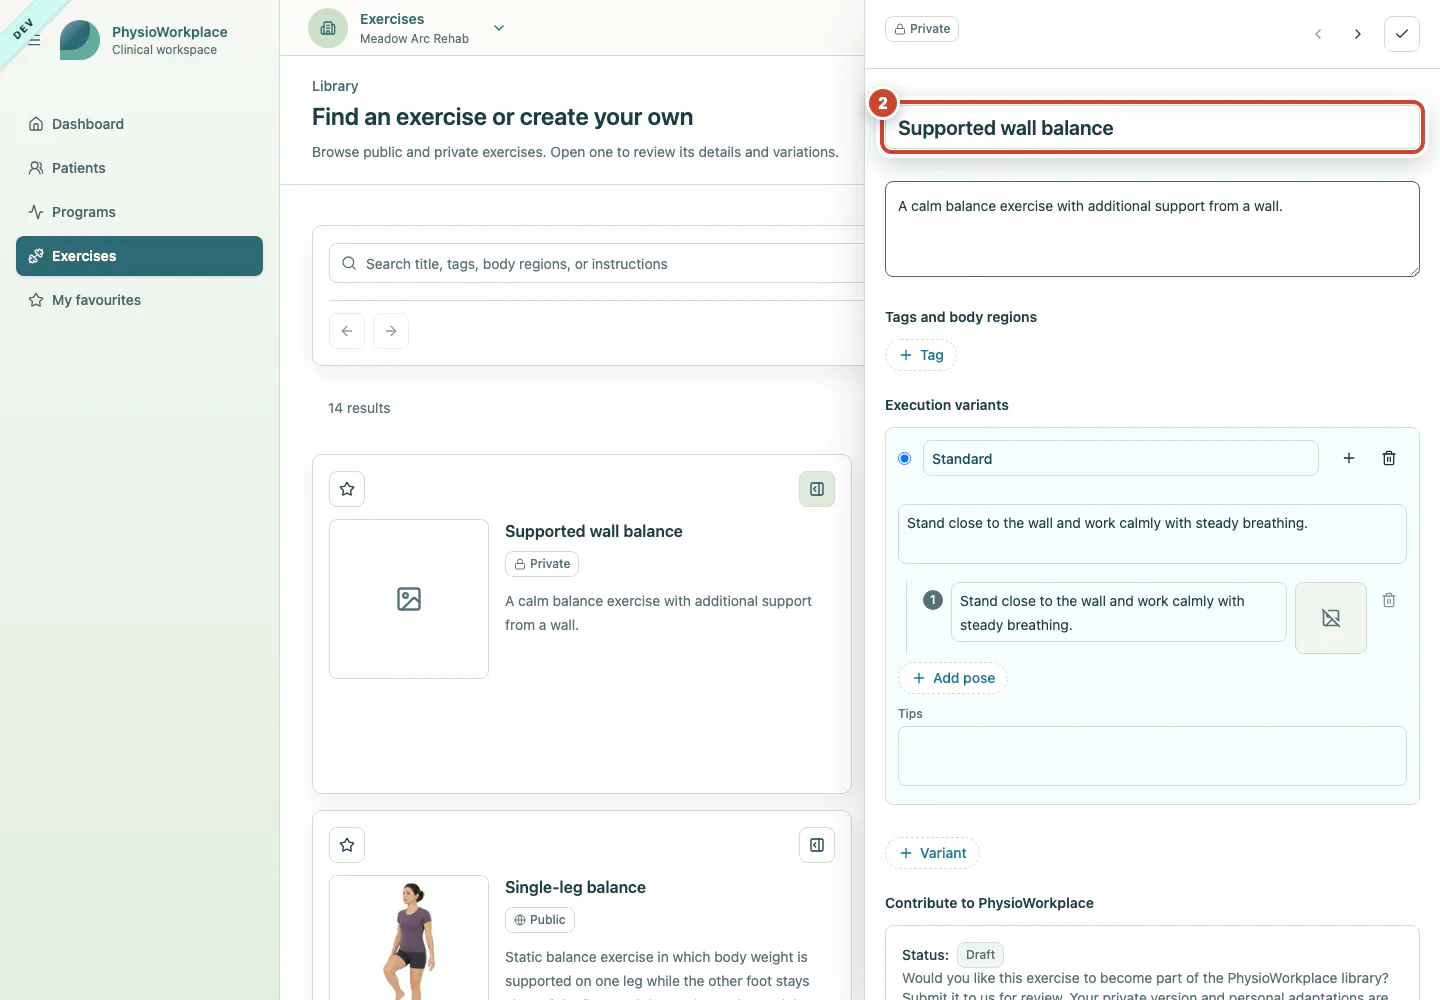Open the Supported wall balance card title
The width and height of the screenshot is (1440, 1000).
pyautogui.click(x=594, y=532)
